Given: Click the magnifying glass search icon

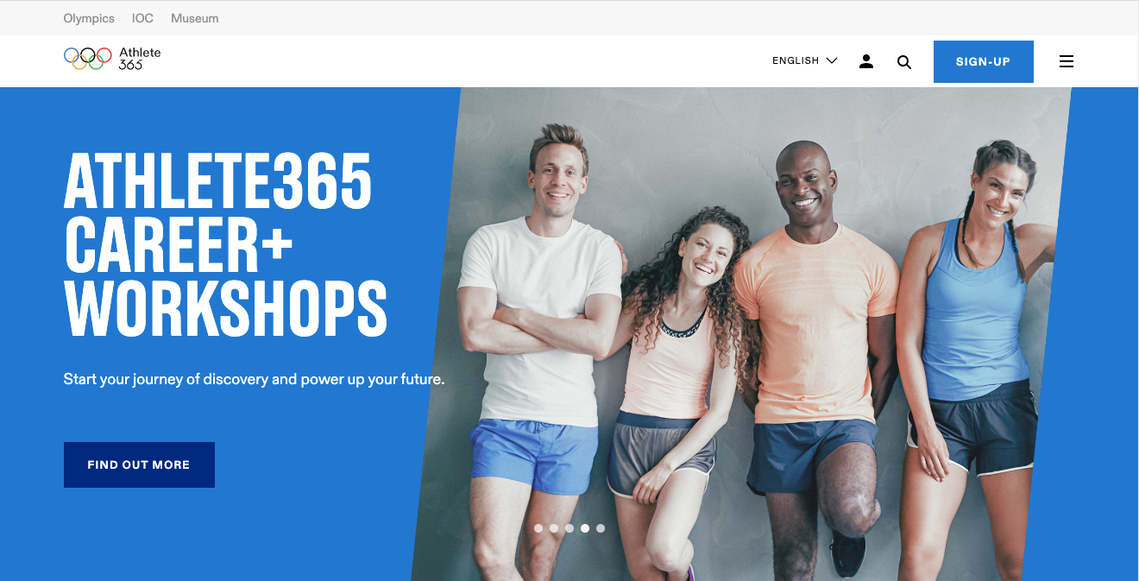Looking at the screenshot, I should [x=904, y=62].
